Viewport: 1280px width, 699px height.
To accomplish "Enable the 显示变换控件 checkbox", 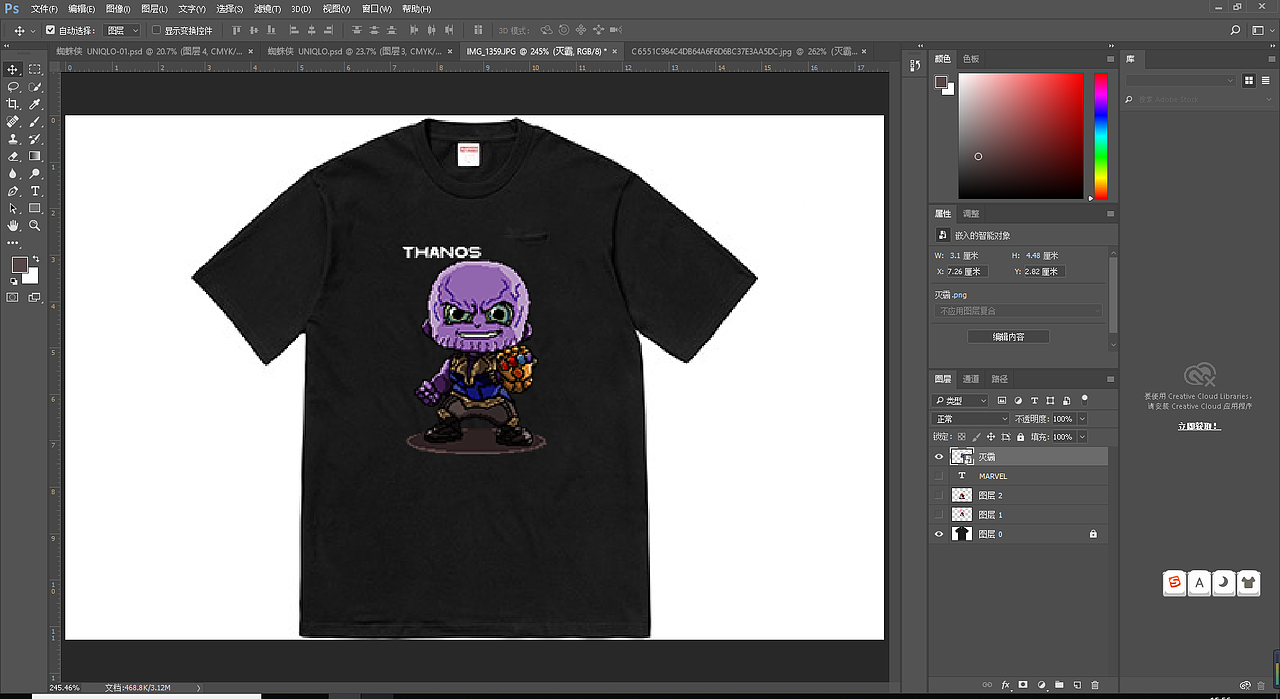I will pos(157,31).
